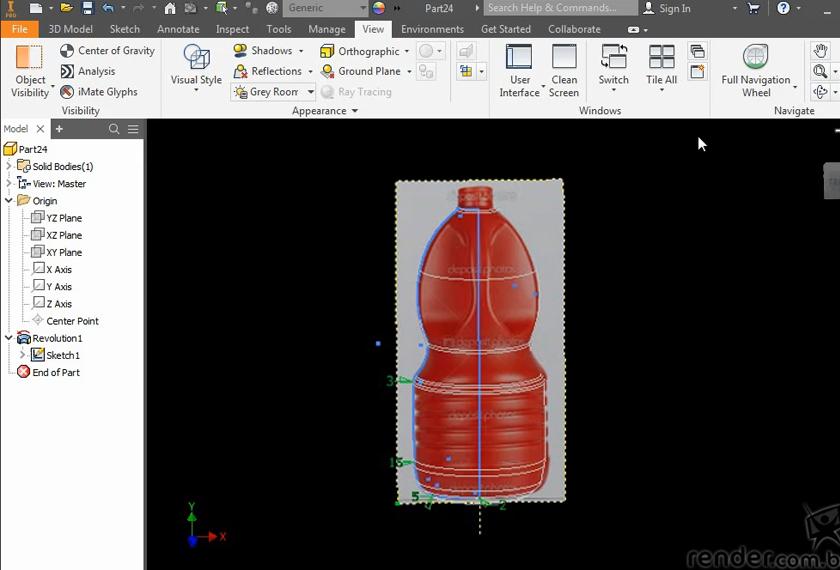
Task: Open the Inspect ribbon tab
Action: [x=232, y=29]
